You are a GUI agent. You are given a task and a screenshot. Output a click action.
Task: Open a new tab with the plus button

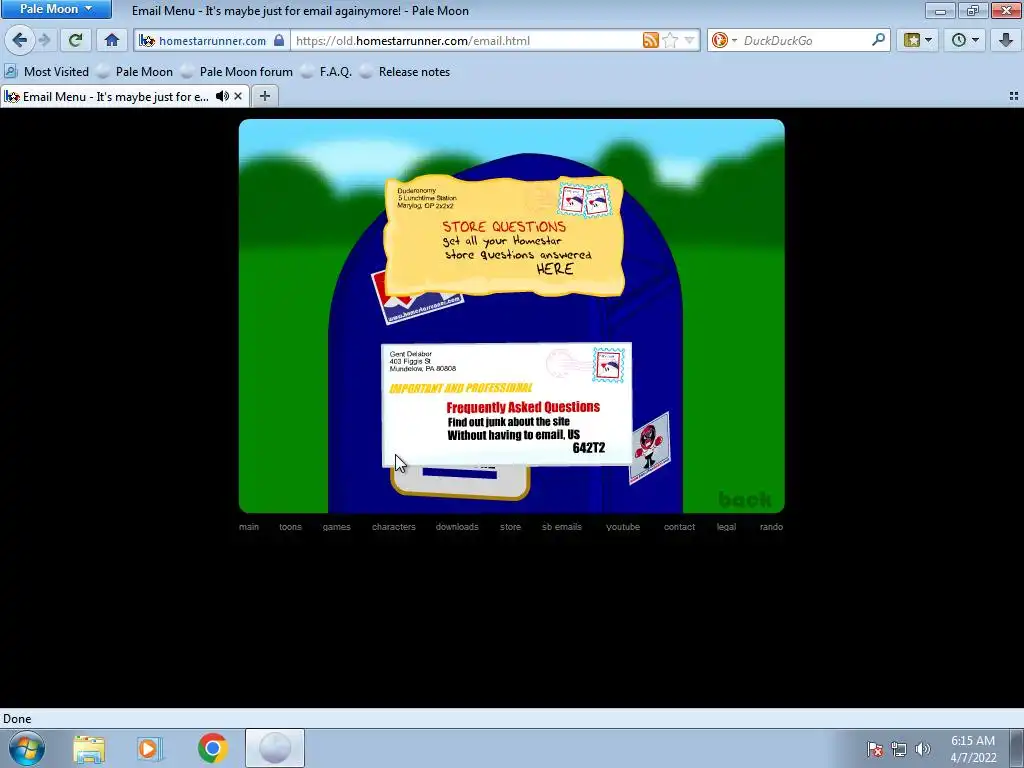264,97
